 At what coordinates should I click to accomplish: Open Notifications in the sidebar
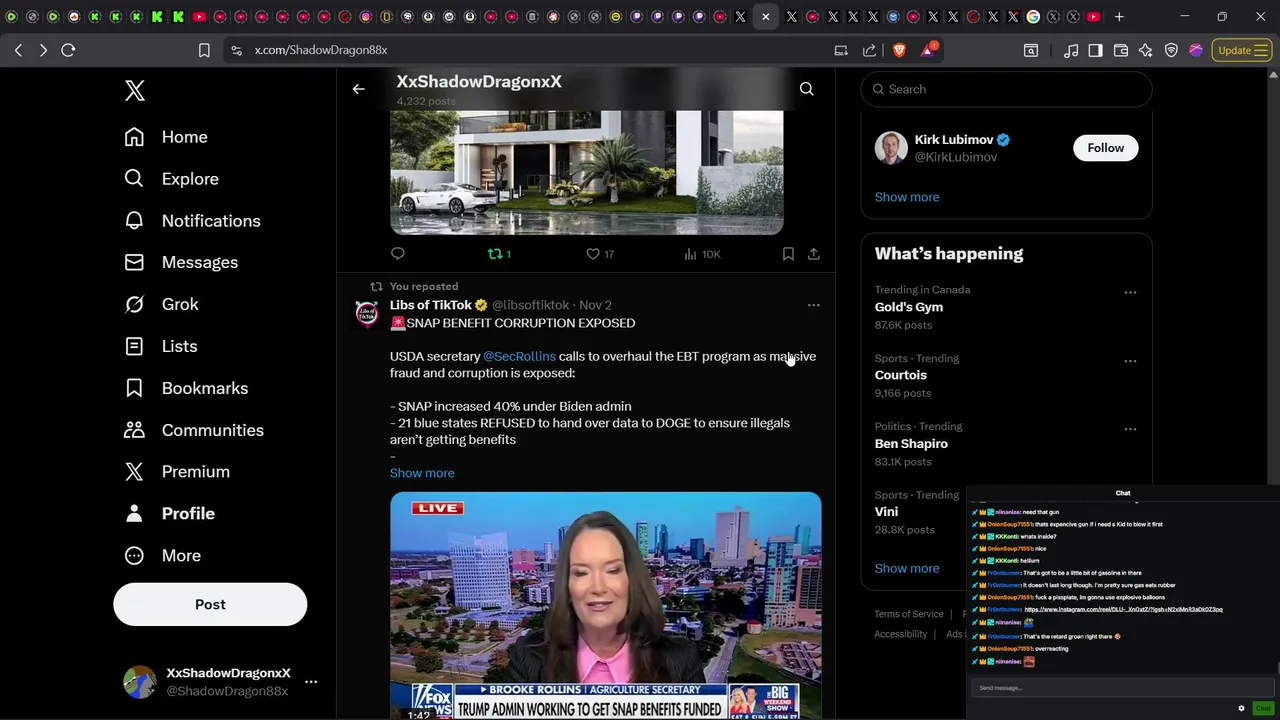(192, 221)
